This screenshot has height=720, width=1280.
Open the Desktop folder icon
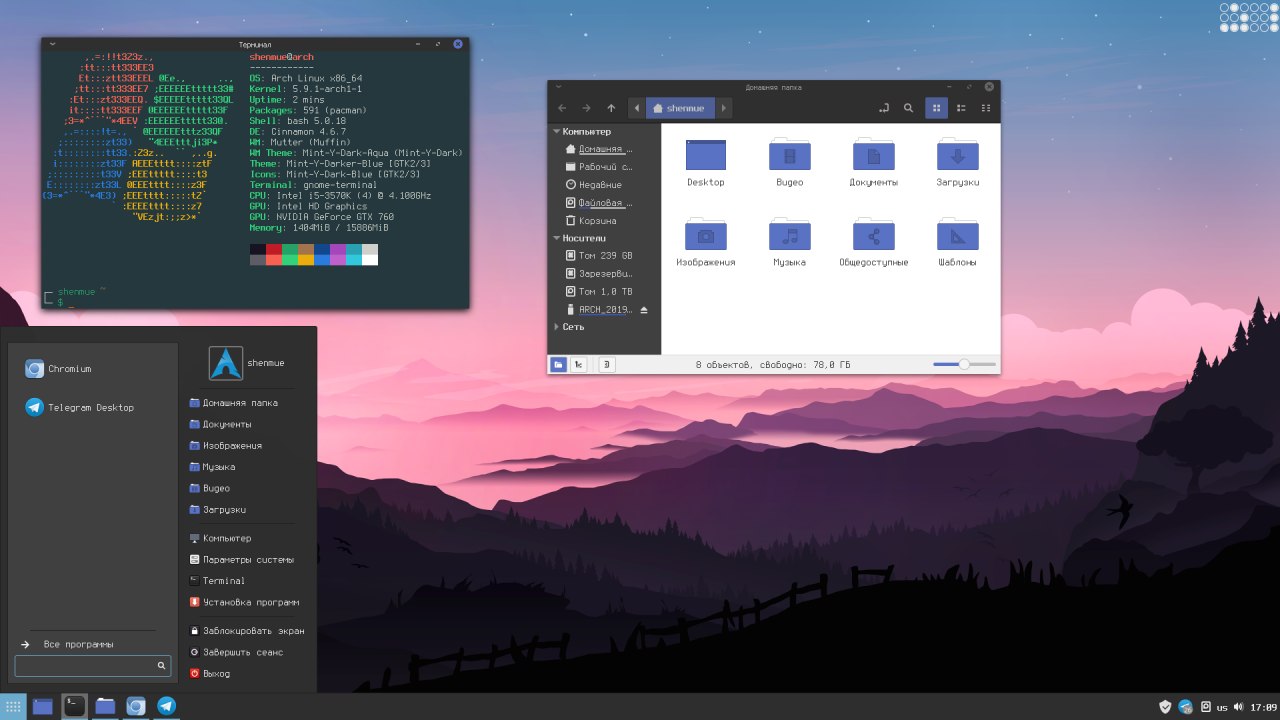click(706, 162)
